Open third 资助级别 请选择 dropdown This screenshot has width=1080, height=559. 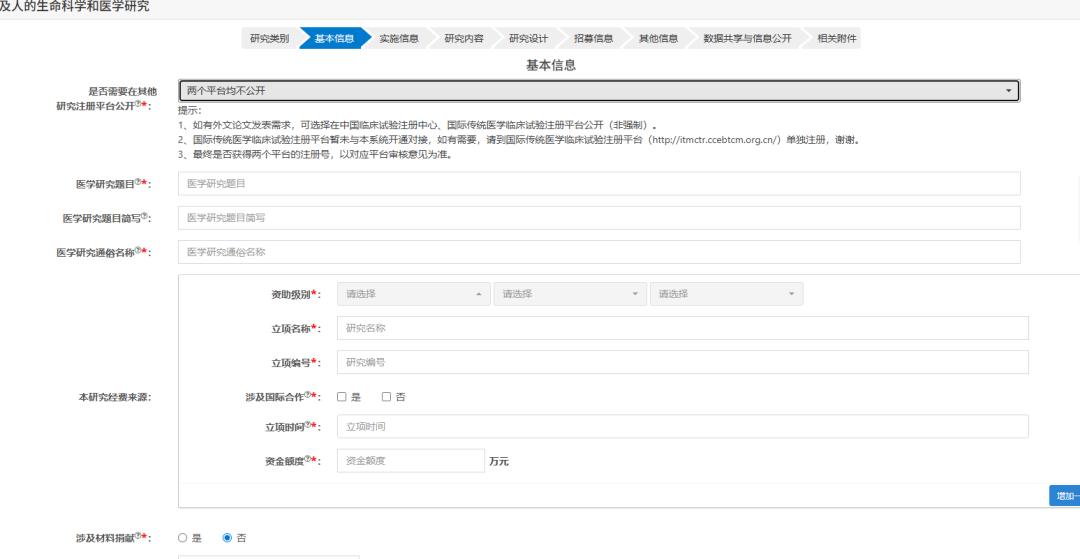(x=726, y=294)
